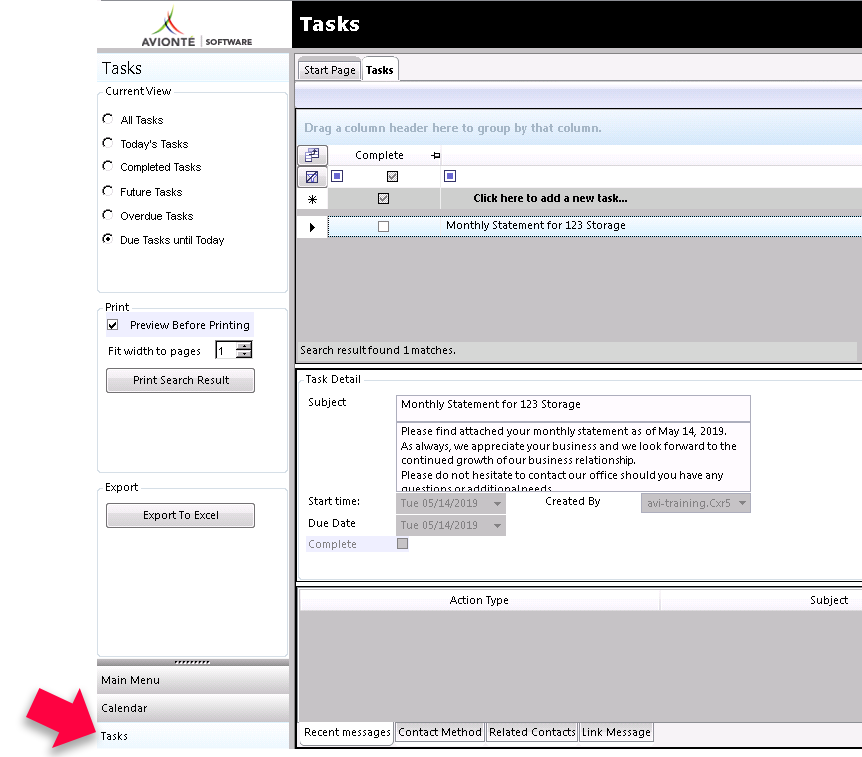Click the Fit width to pages stepper

pos(244,350)
